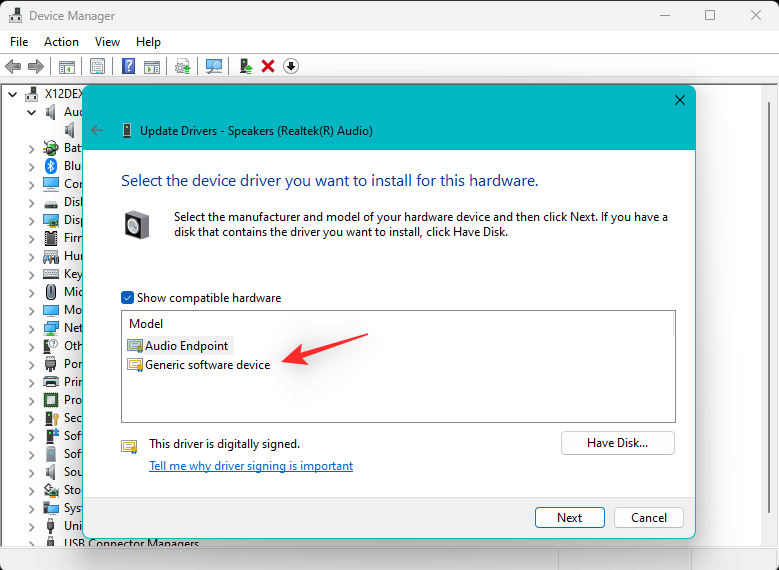Click the Have Disk button
The image size is (779, 570).
617,442
